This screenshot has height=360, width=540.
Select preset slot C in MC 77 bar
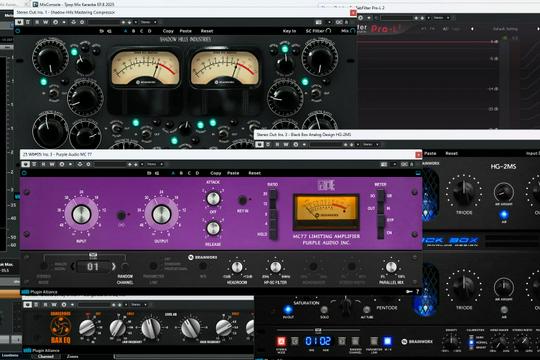click(x=189, y=173)
